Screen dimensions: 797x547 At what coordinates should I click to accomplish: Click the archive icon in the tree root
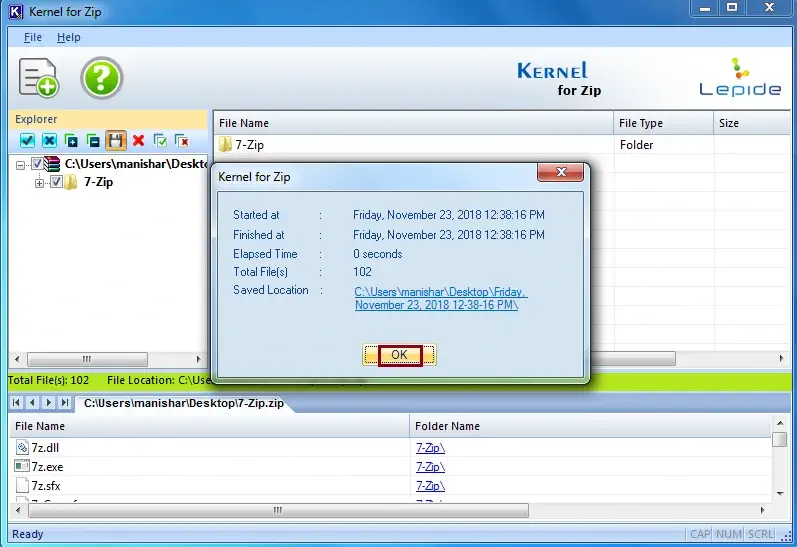pos(52,164)
